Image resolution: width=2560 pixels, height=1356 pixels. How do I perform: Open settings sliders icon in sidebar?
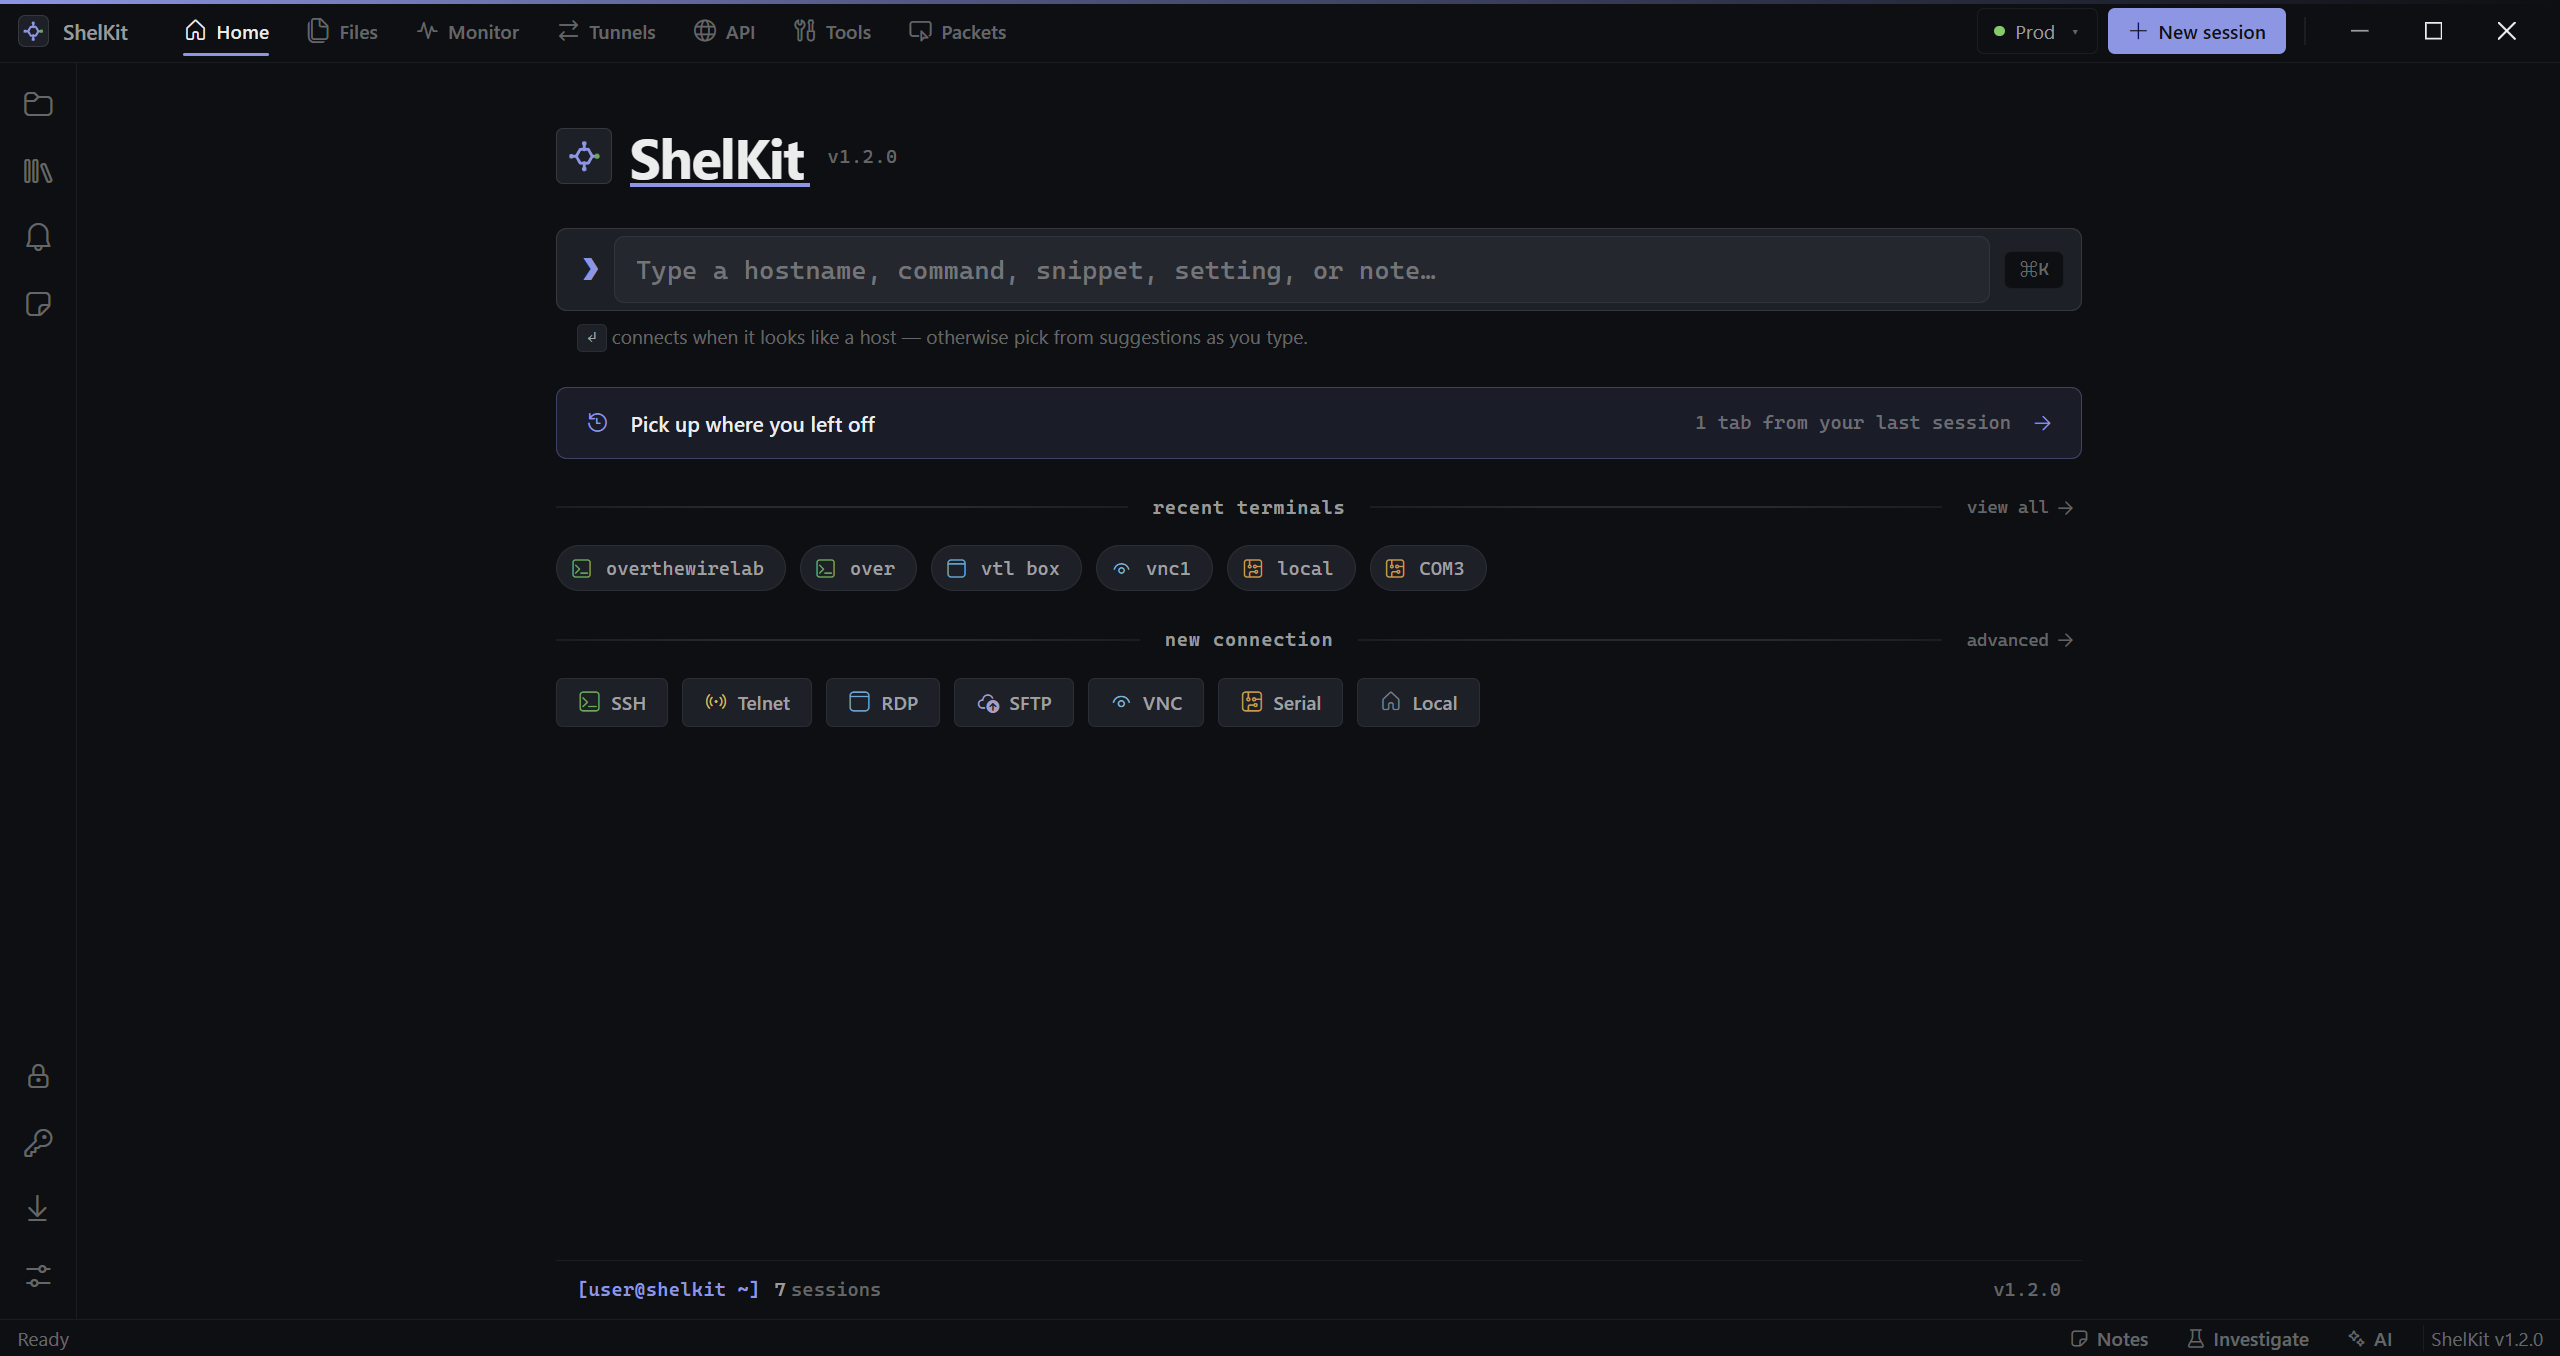pyautogui.click(x=38, y=1276)
